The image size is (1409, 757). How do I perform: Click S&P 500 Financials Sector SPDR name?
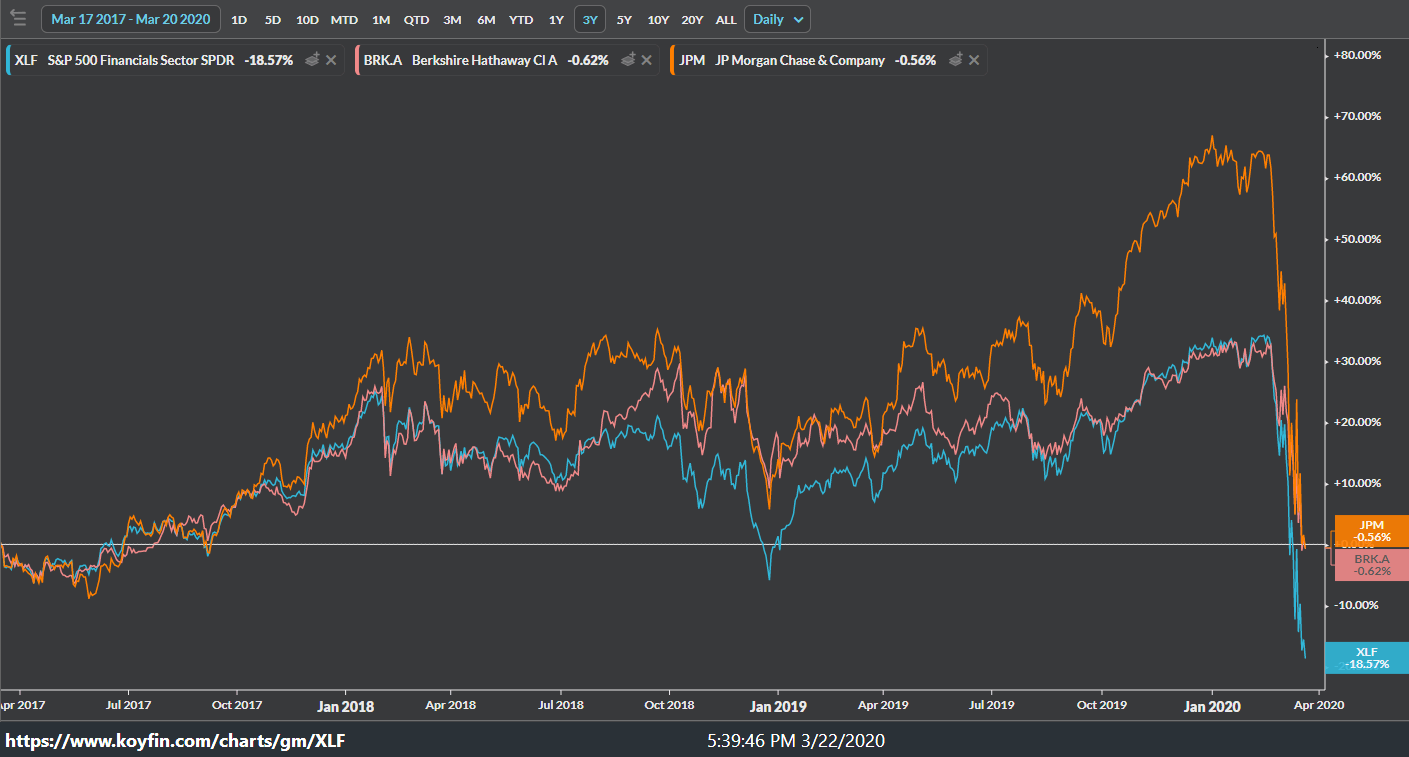(x=141, y=60)
